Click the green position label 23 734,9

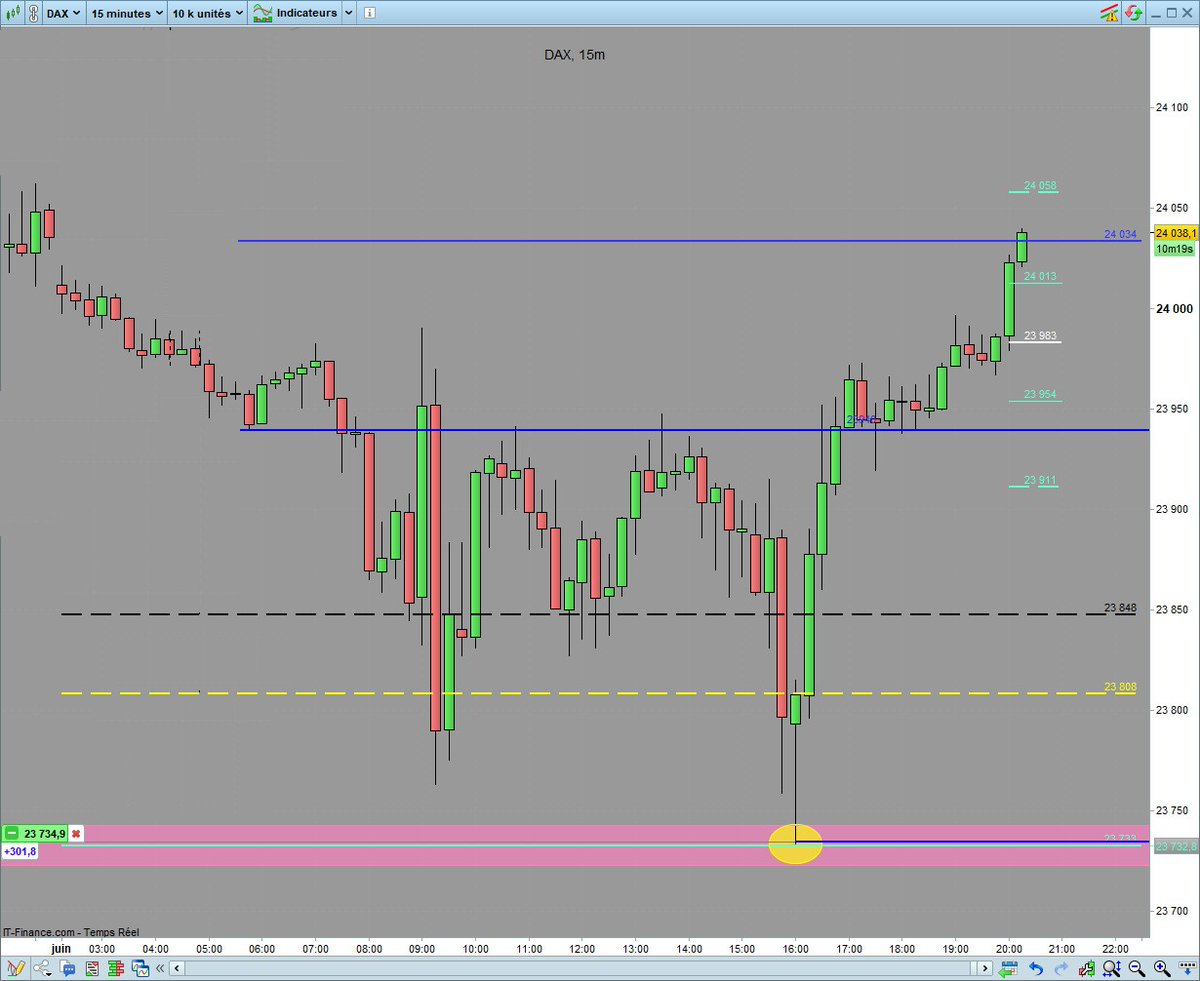[x=35, y=833]
